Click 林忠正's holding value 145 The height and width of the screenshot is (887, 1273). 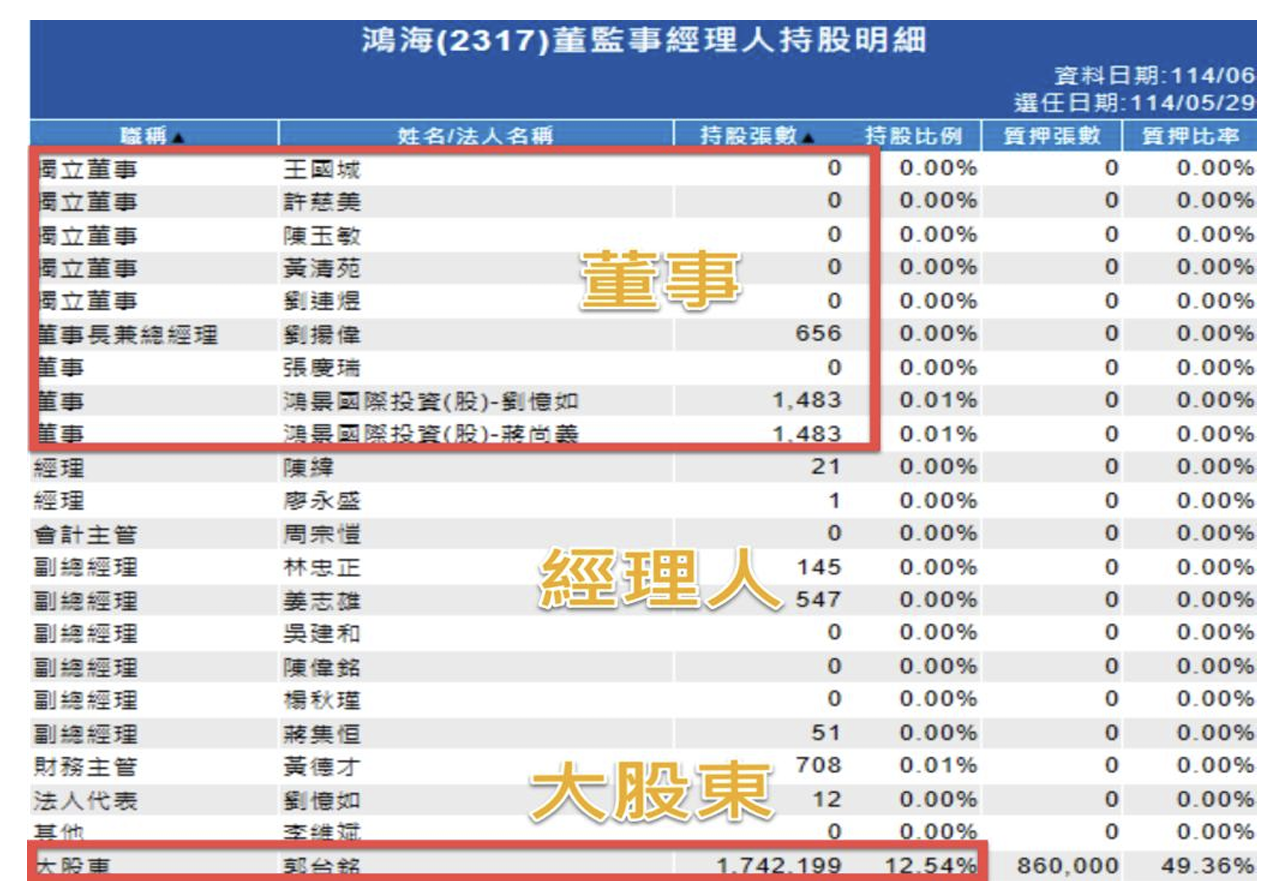[818, 568]
